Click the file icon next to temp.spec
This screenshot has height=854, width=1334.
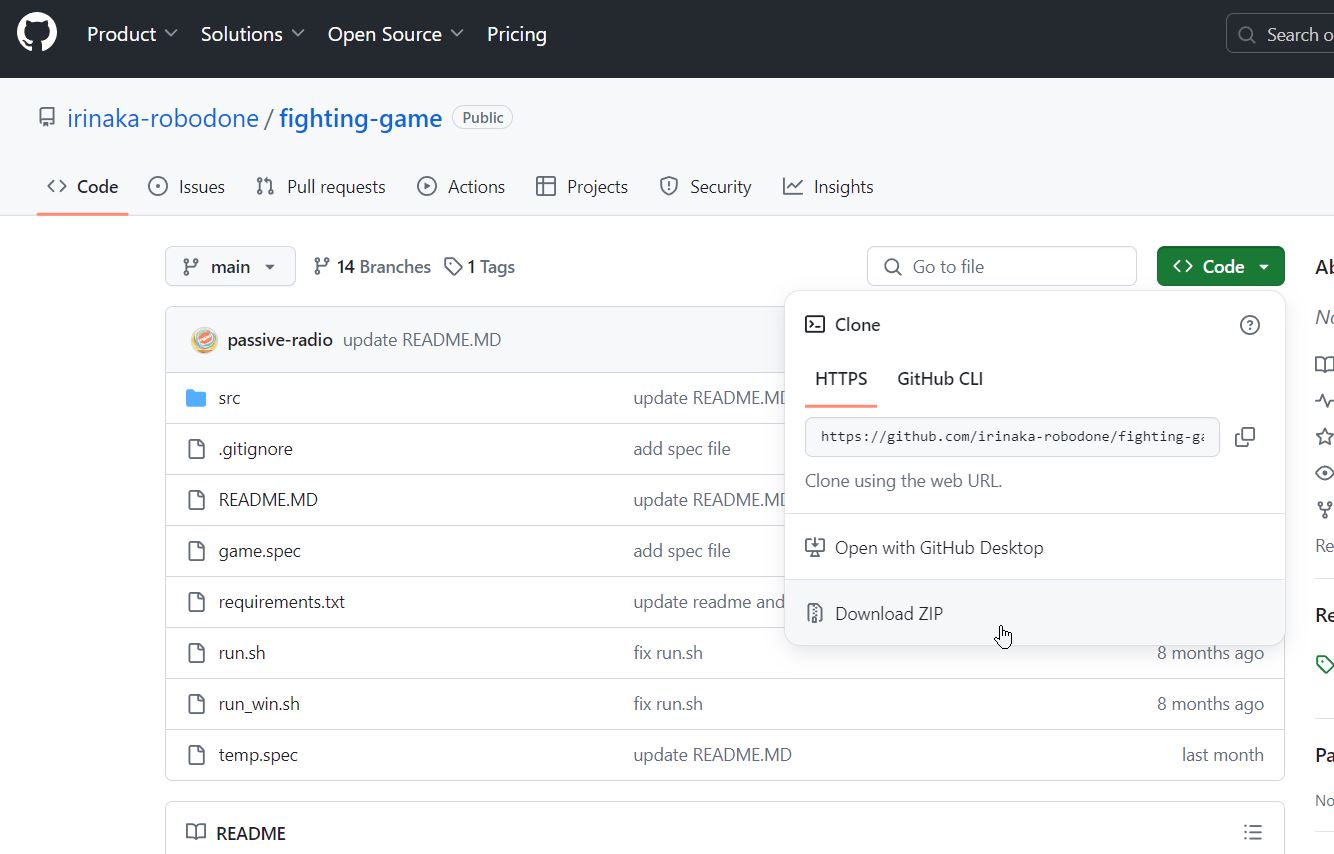coord(196,755)
